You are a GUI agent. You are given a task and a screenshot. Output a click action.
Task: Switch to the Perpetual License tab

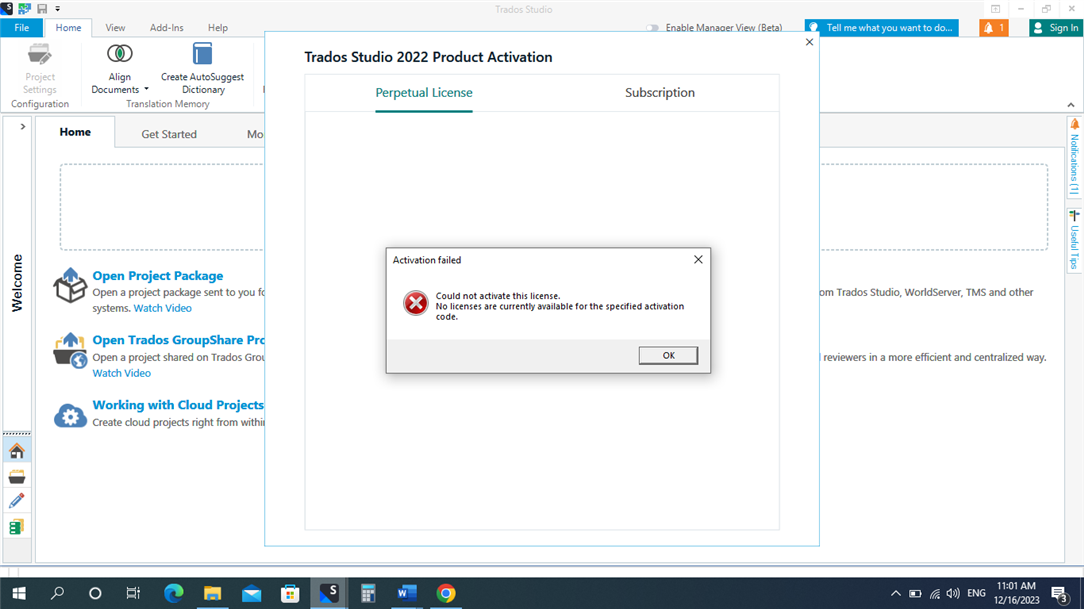[x=424, y=93]
